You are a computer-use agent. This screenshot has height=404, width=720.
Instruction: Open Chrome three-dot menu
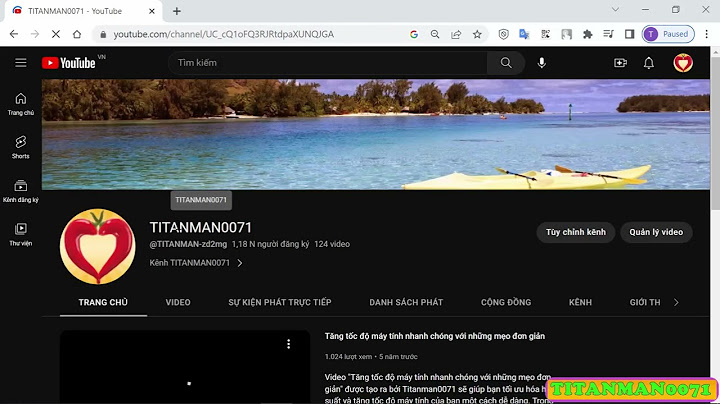coord(707,34)
